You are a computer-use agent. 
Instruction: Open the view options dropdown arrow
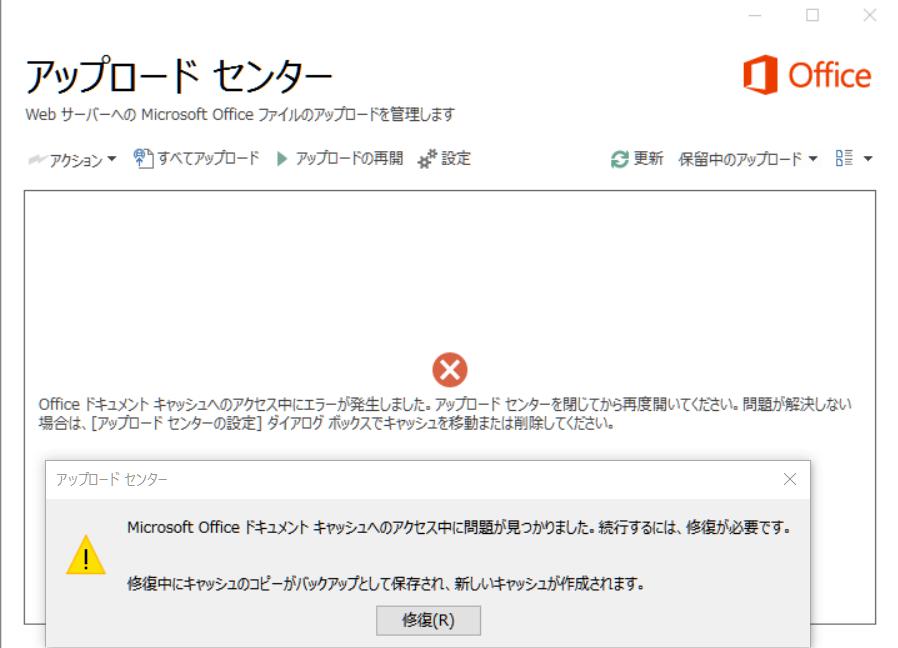coord(868,159)
